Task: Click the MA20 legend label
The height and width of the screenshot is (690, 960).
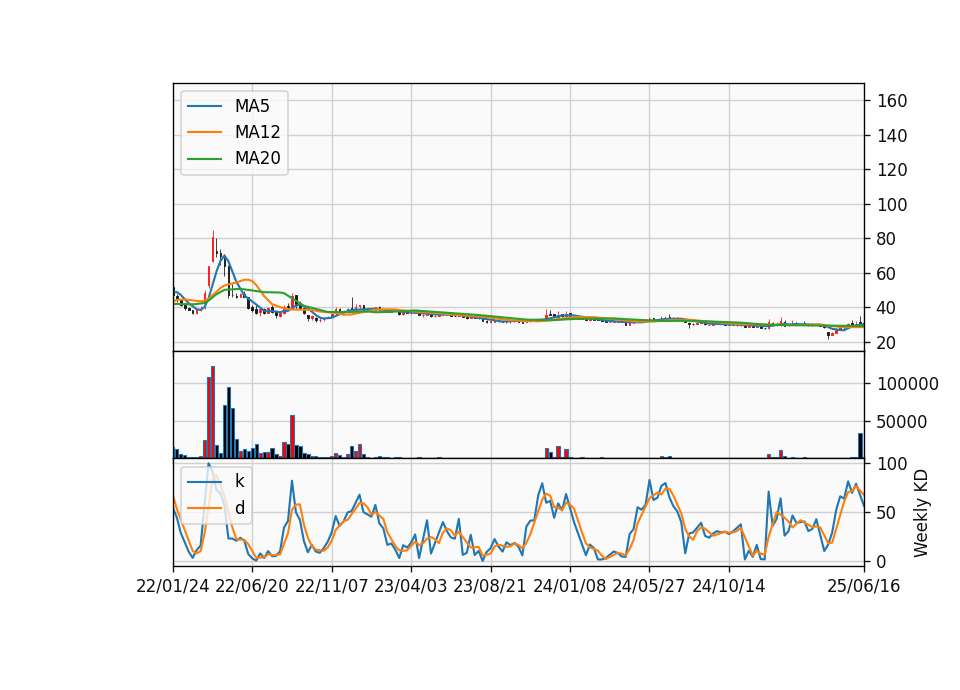Action: coord(257,158)
